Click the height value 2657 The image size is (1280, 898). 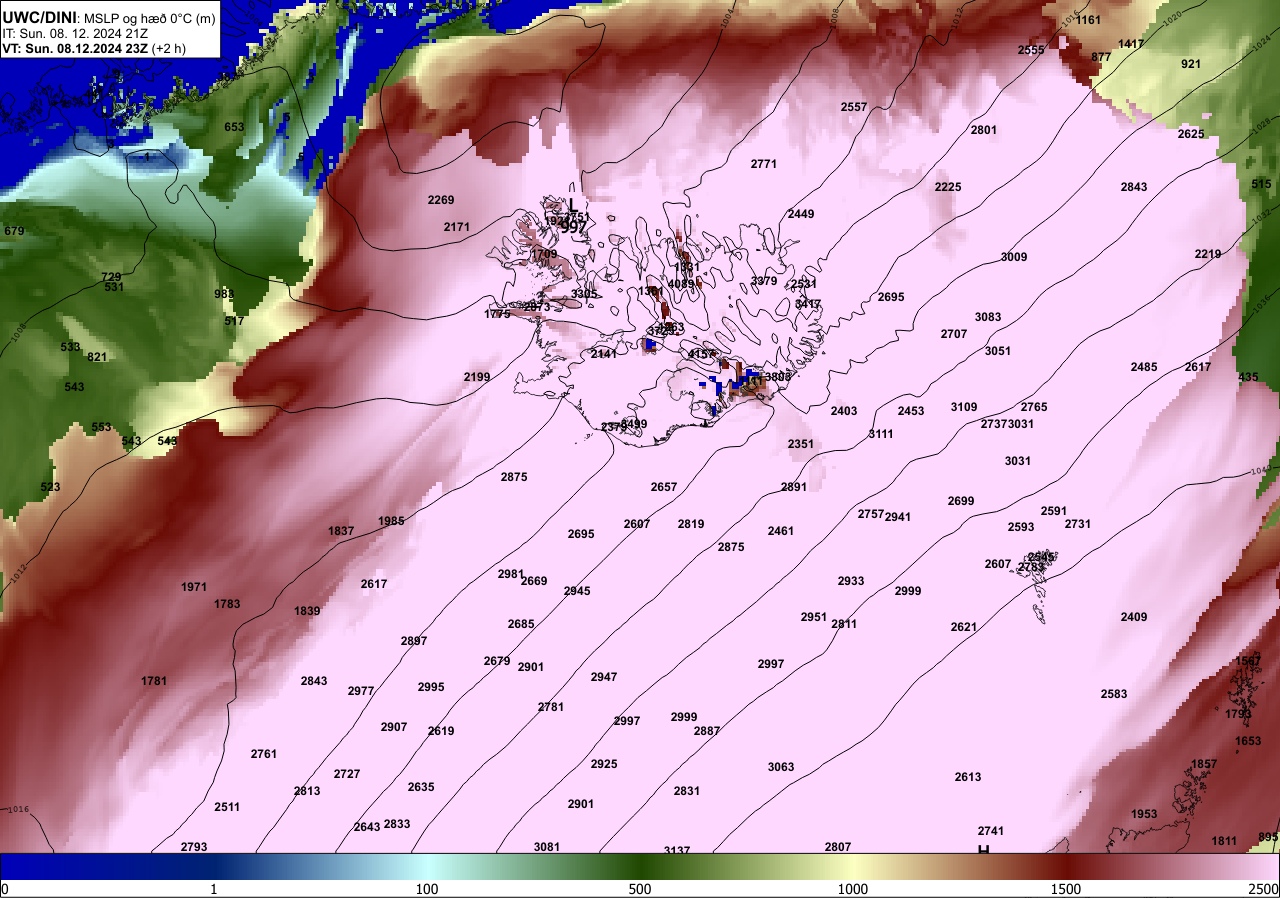(664, 487)
